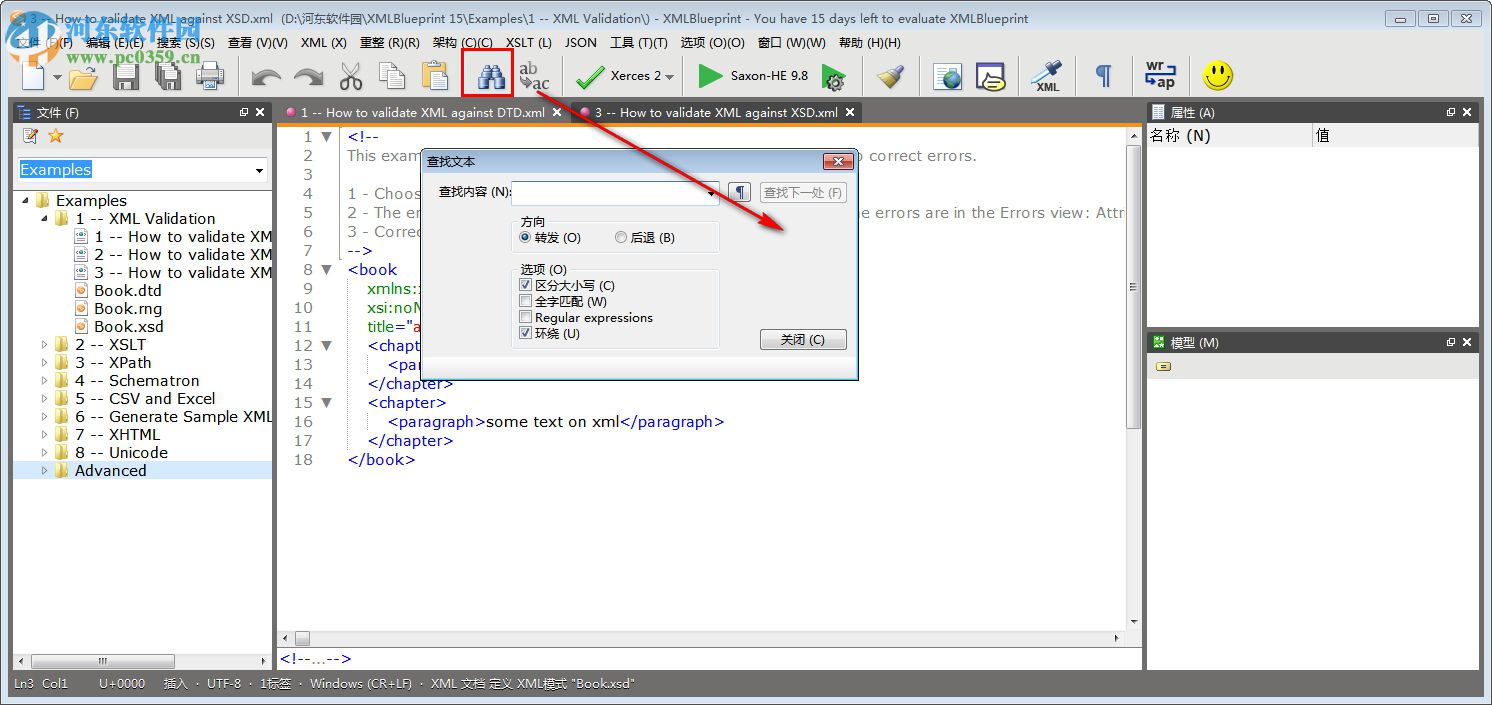The width and height of the screenshot is (1492, 705).
Task: Click the broom cleanup toolbar icon
Action: 890,75
